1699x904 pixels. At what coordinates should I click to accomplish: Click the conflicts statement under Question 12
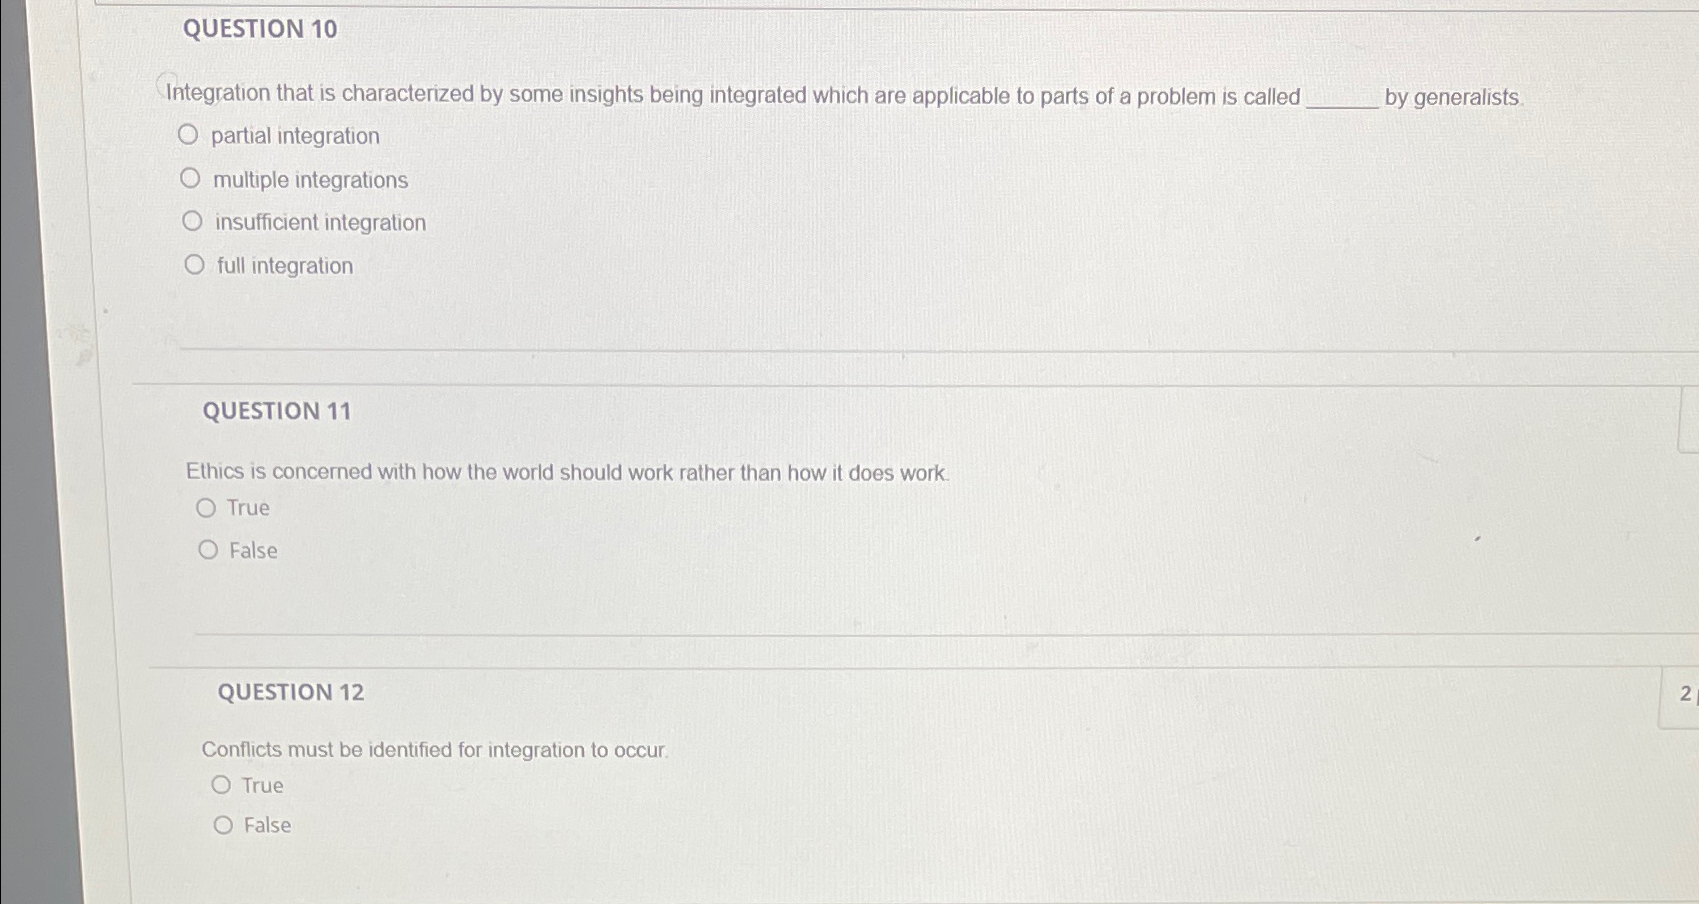coord(434,749)
